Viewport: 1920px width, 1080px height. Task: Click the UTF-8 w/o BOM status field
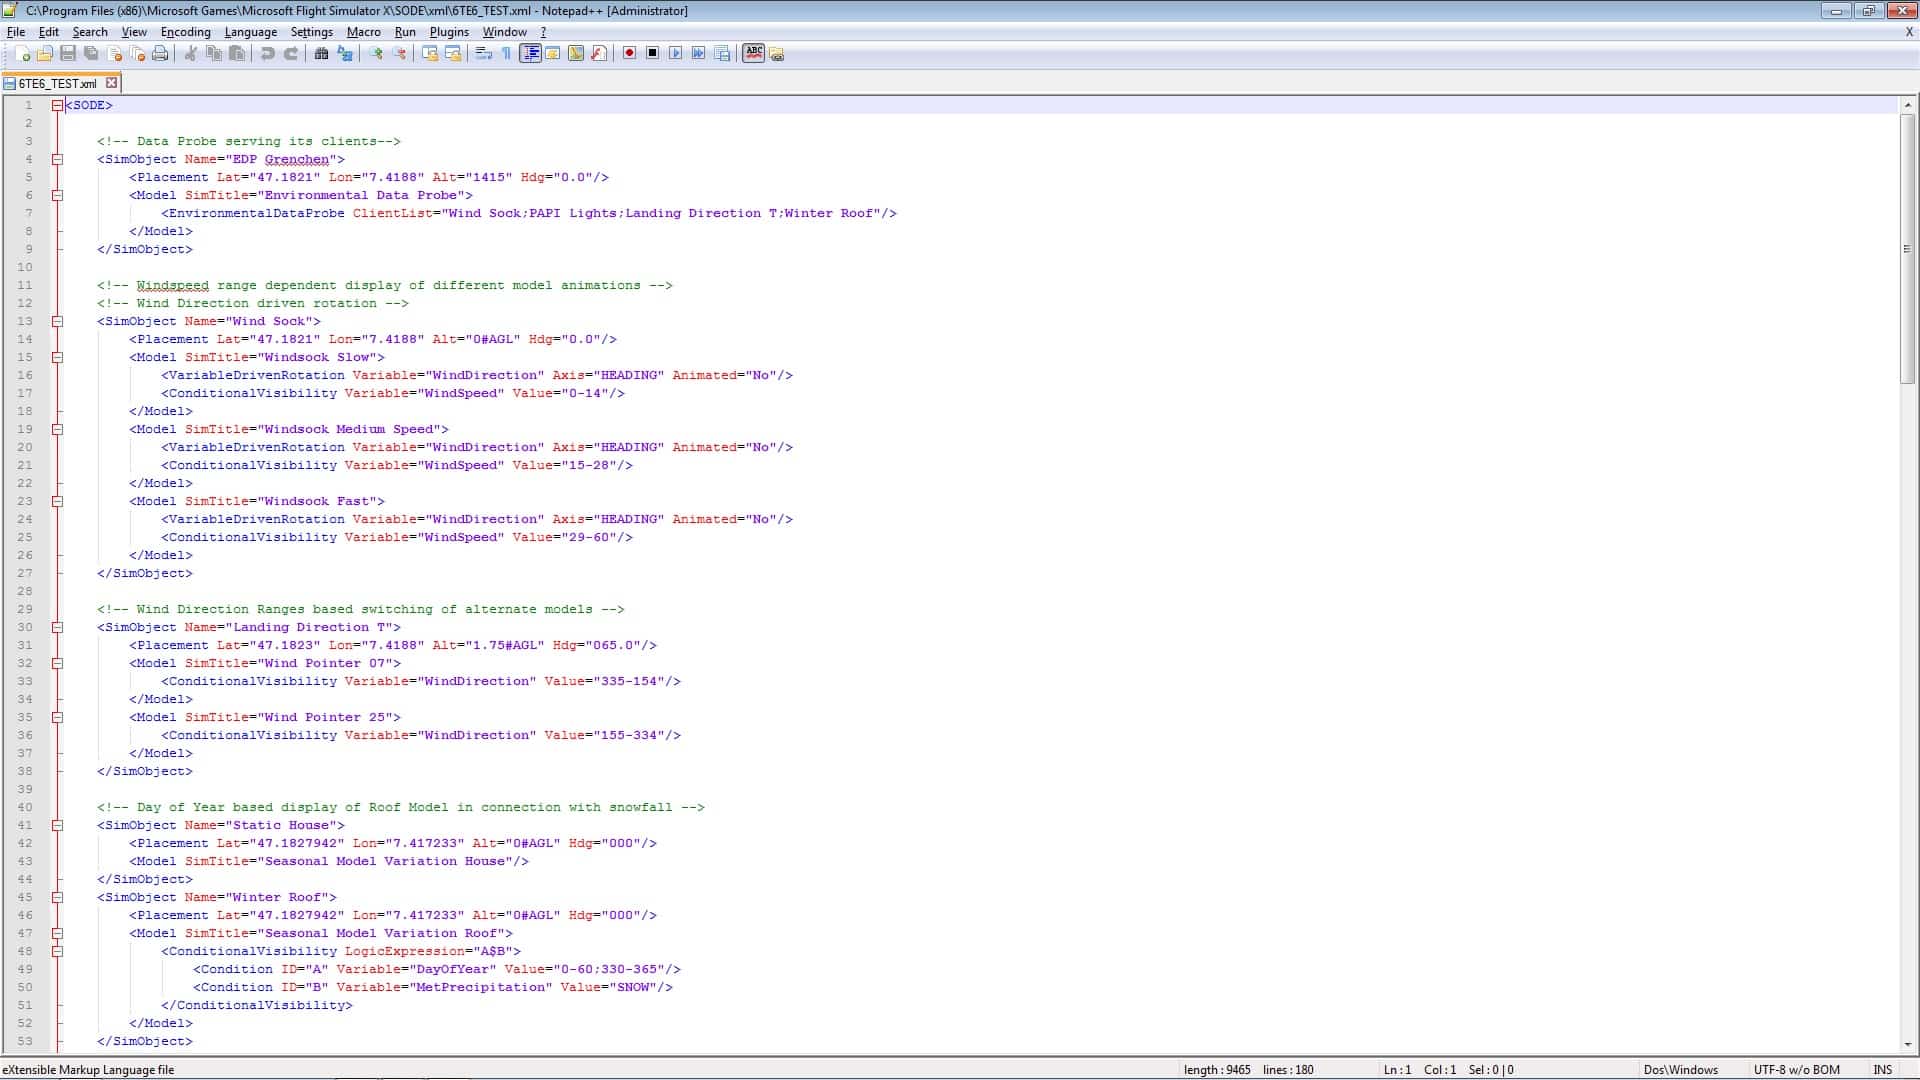(x=1796, y=1069)
